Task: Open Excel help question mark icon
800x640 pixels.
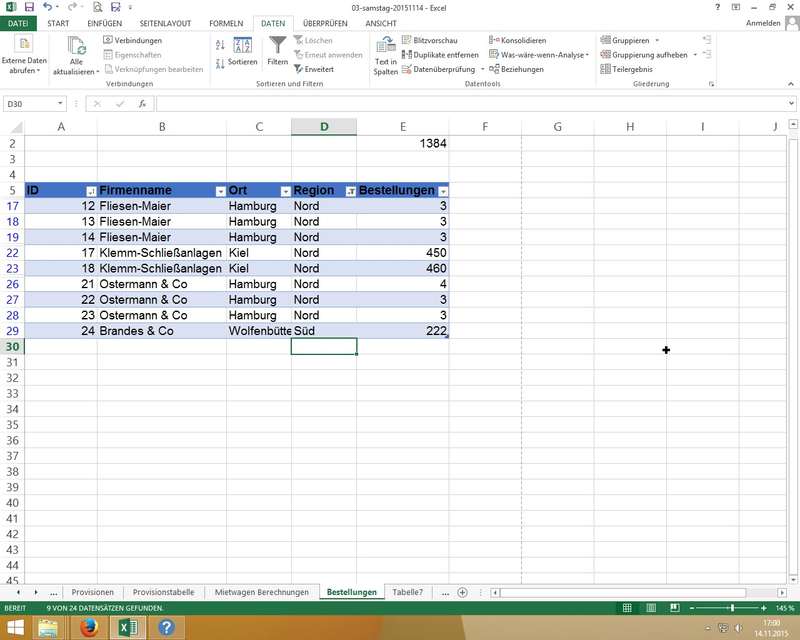Action: [x=718, y=7]
